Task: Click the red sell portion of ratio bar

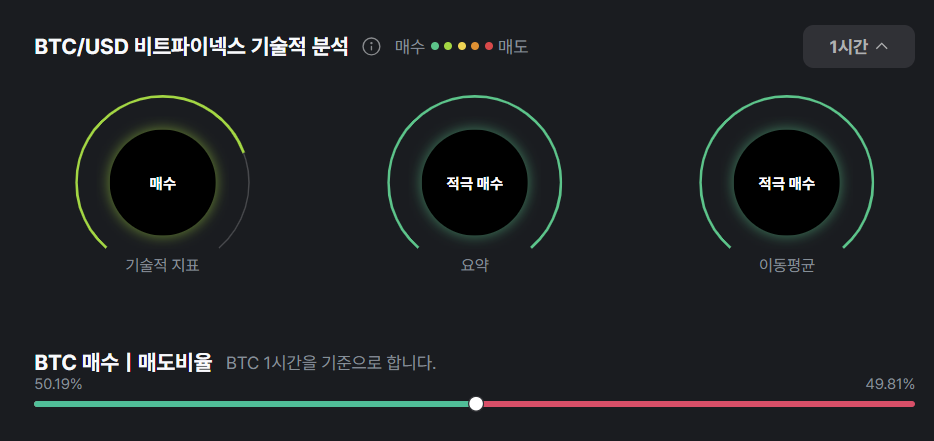Action: (x=699, y=404)
